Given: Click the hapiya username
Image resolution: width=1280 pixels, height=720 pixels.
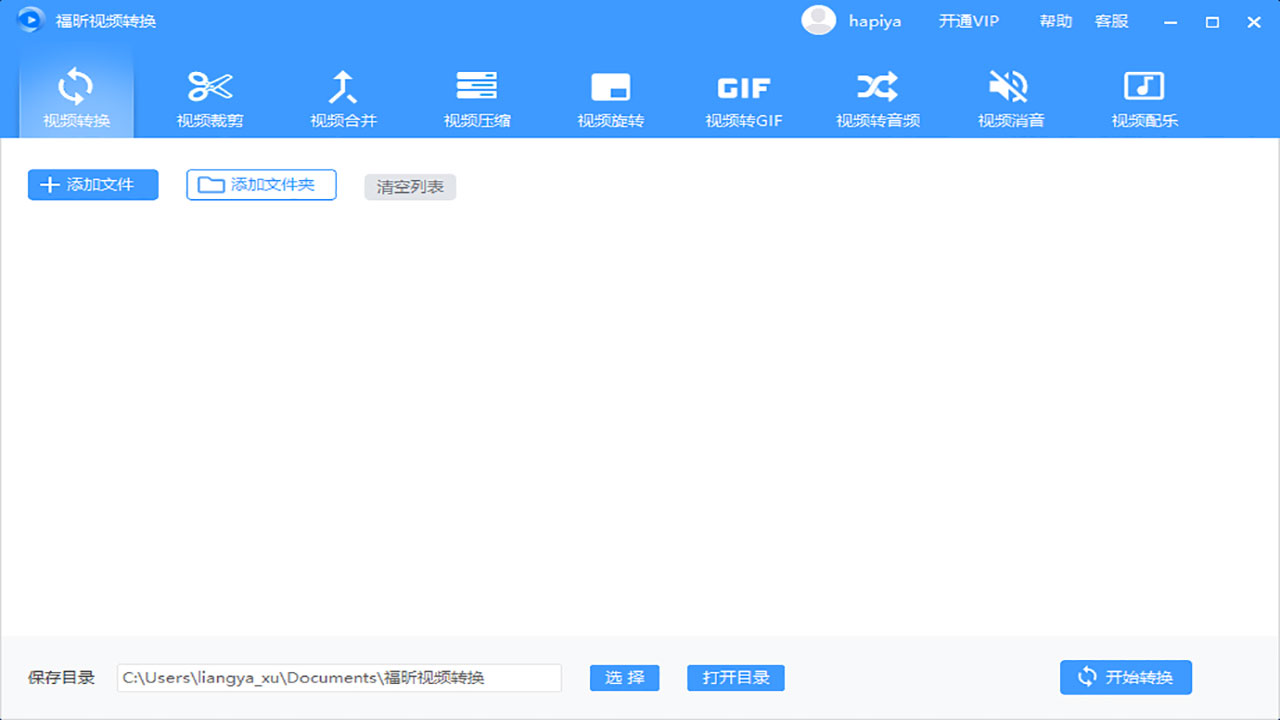Looking at the screenshot, I should point(874,20).
